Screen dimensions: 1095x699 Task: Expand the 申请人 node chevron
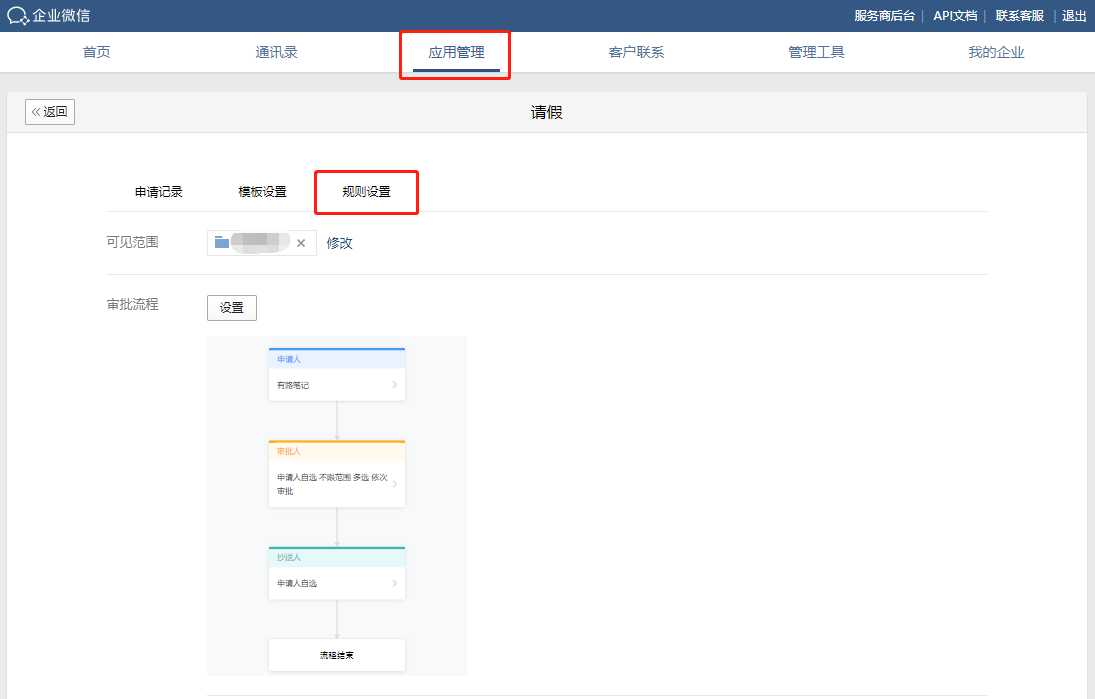click(394, 385)
